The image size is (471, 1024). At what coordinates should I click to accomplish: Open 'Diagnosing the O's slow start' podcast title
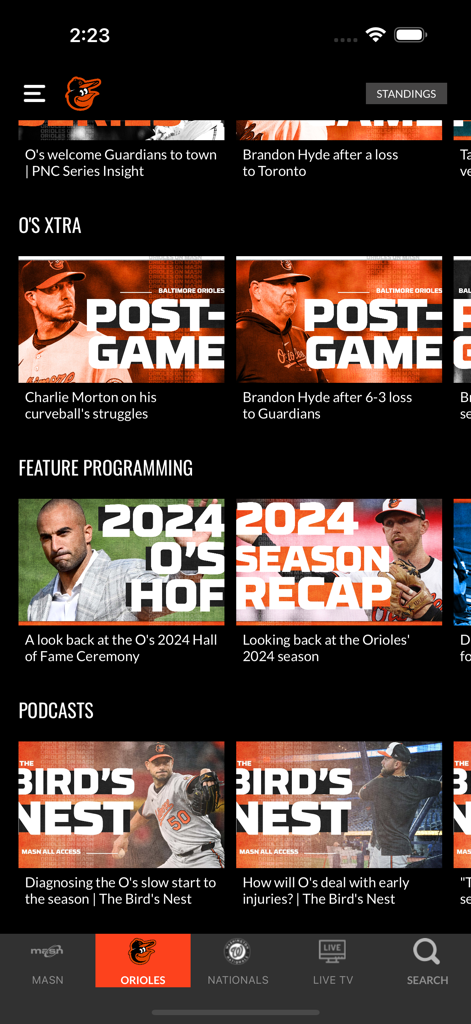point(120,891)
